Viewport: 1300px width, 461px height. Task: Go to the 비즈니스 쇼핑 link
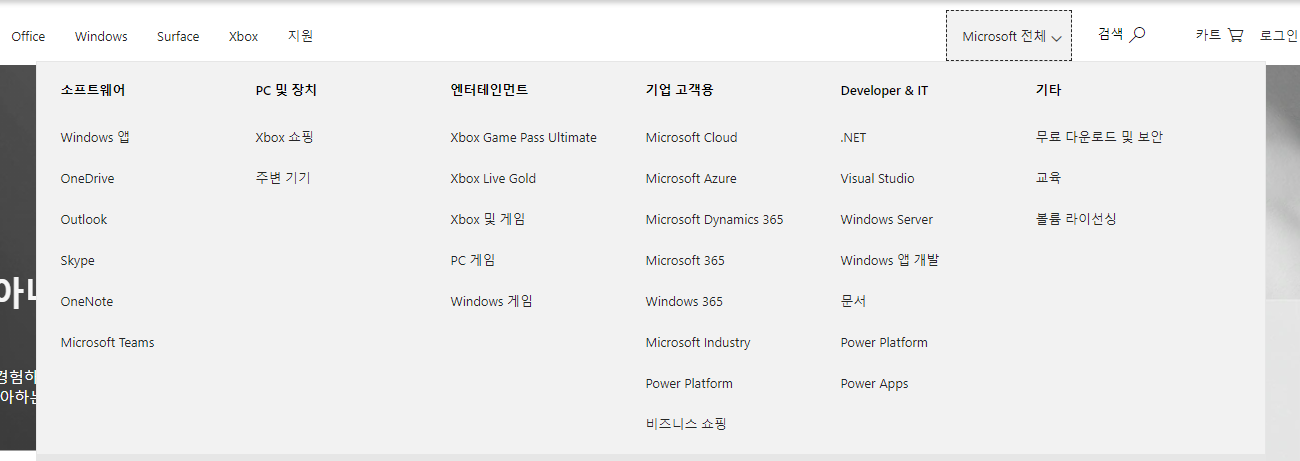[x=686, y=424]
